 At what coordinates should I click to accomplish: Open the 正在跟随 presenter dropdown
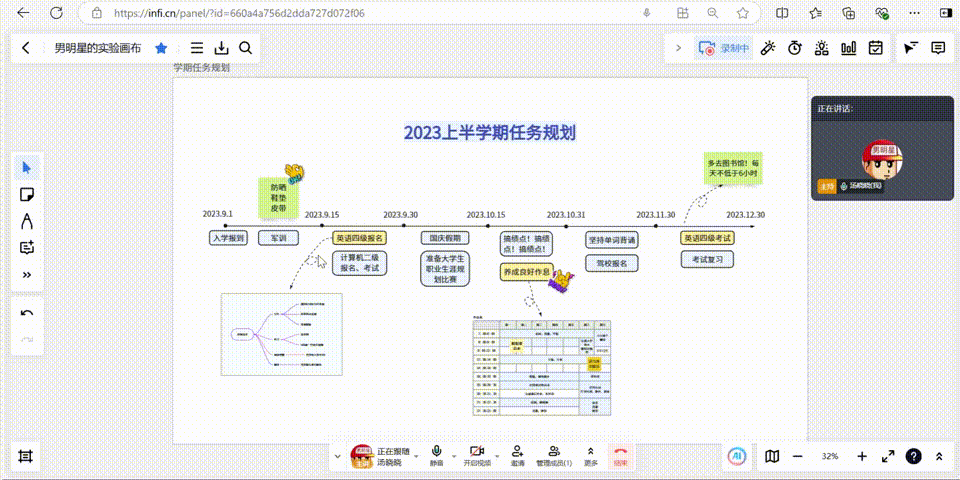coord(416,456)
